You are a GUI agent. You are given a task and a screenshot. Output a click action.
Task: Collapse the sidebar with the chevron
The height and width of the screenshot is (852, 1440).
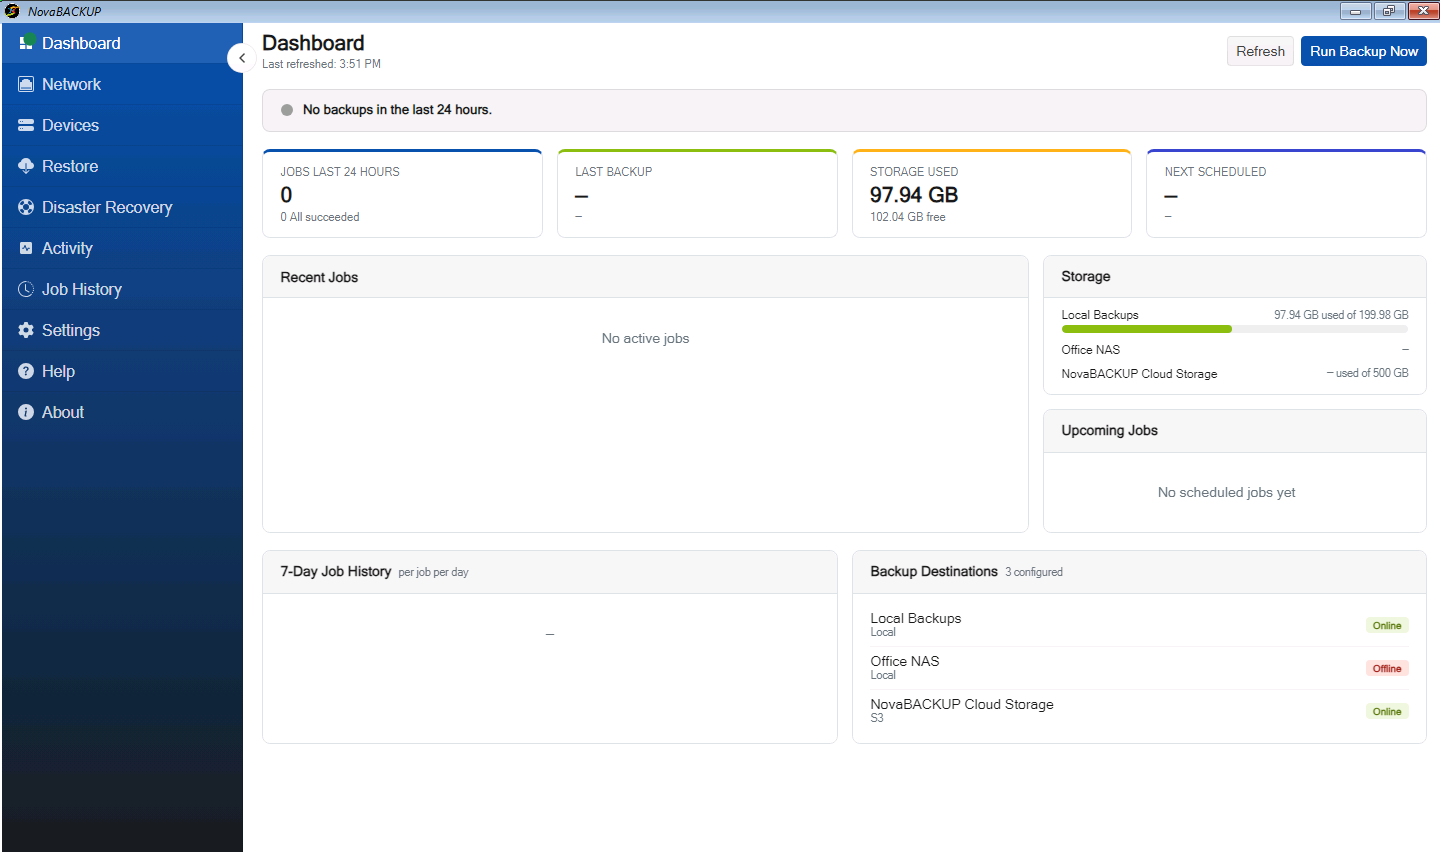pyautogui.click(x=241, y=58)
